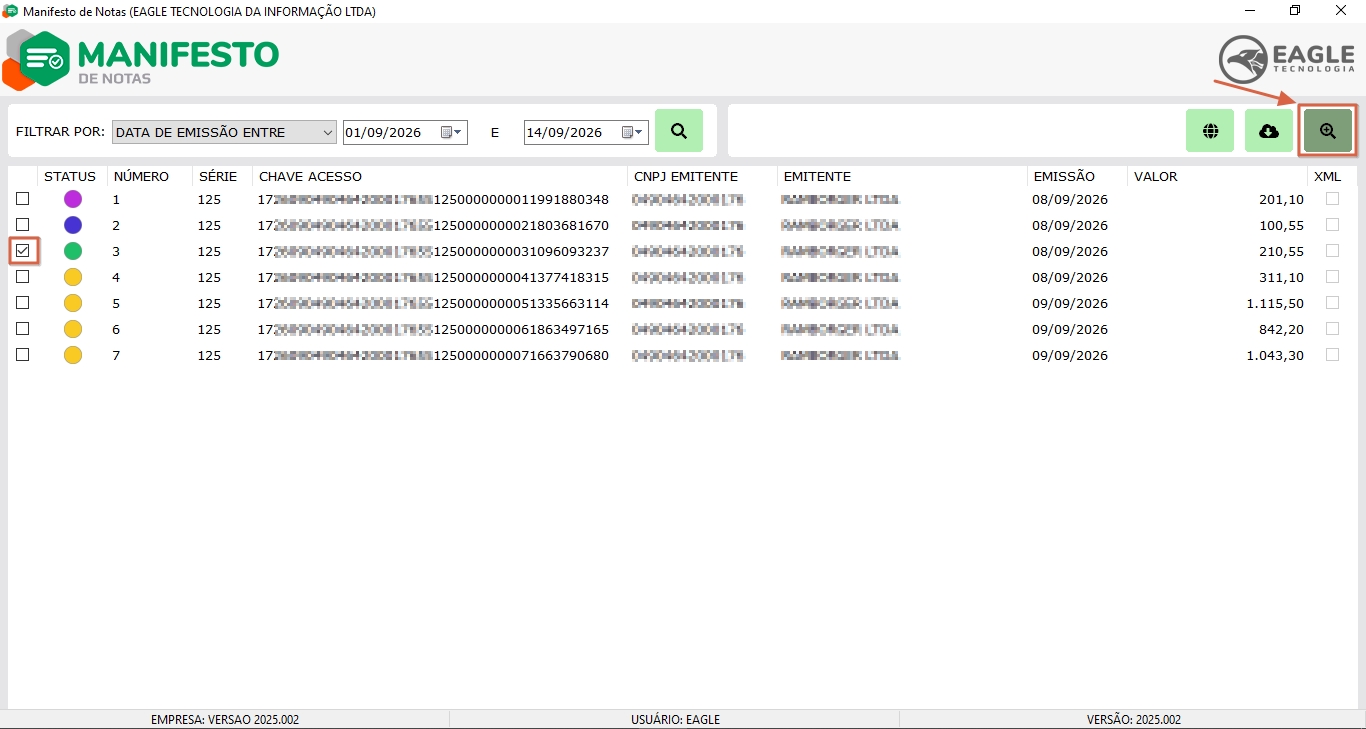Viewport: 1366px width, 729px height.
Task: Click the SÉRIE column header
Action: [218, 177]
